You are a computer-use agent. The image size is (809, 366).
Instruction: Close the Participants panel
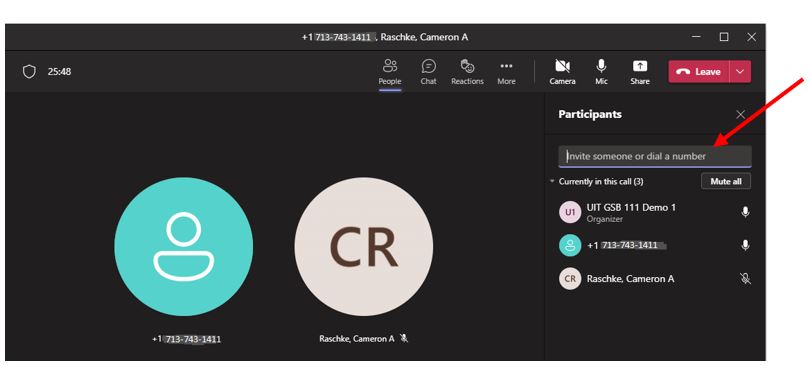(740, 115)
